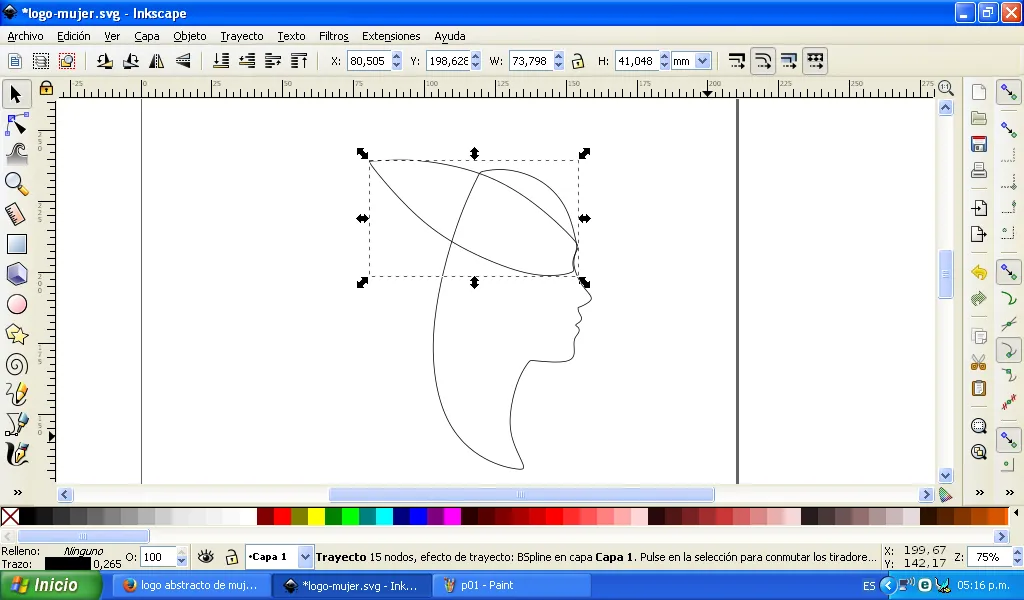1024x600 pixels.
Task: Select the 3D Box tool
Action: point(16,274)
